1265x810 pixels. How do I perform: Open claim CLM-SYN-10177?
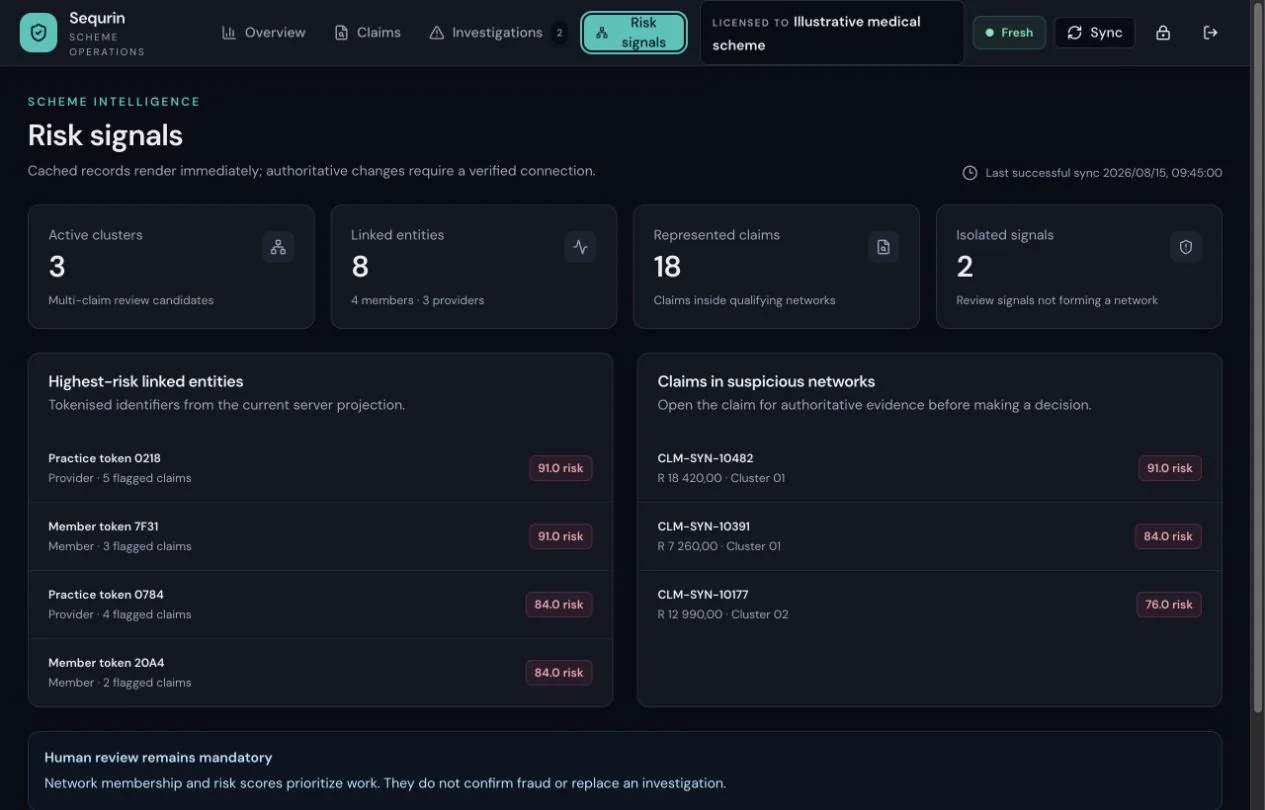[x=929, y=604]
